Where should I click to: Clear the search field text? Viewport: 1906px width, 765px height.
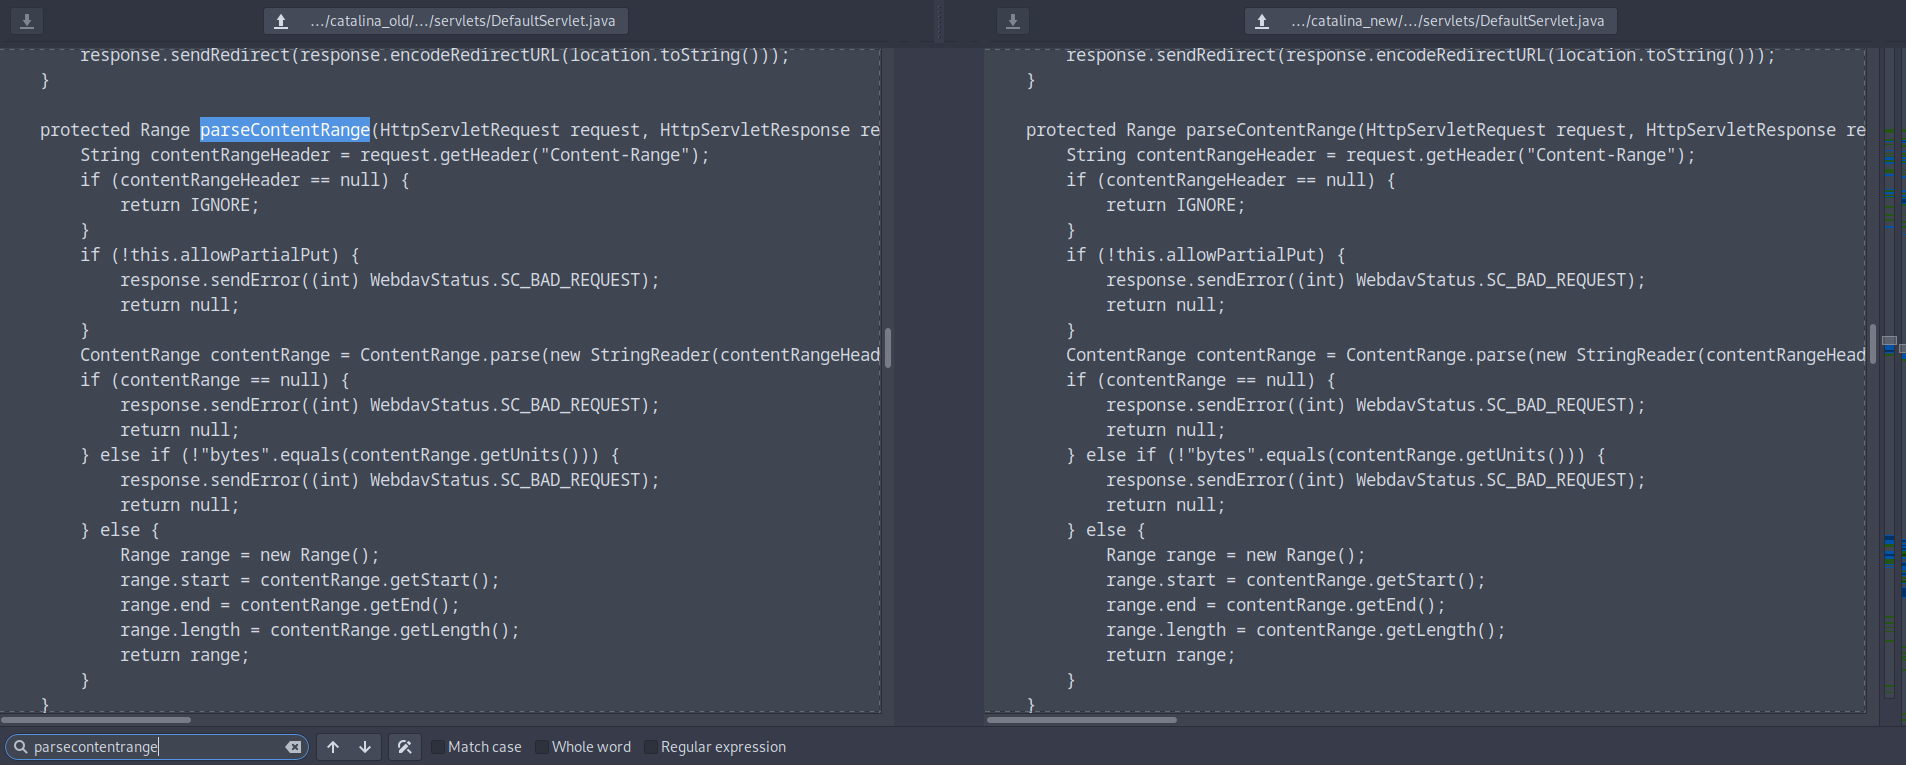(293, 747)
